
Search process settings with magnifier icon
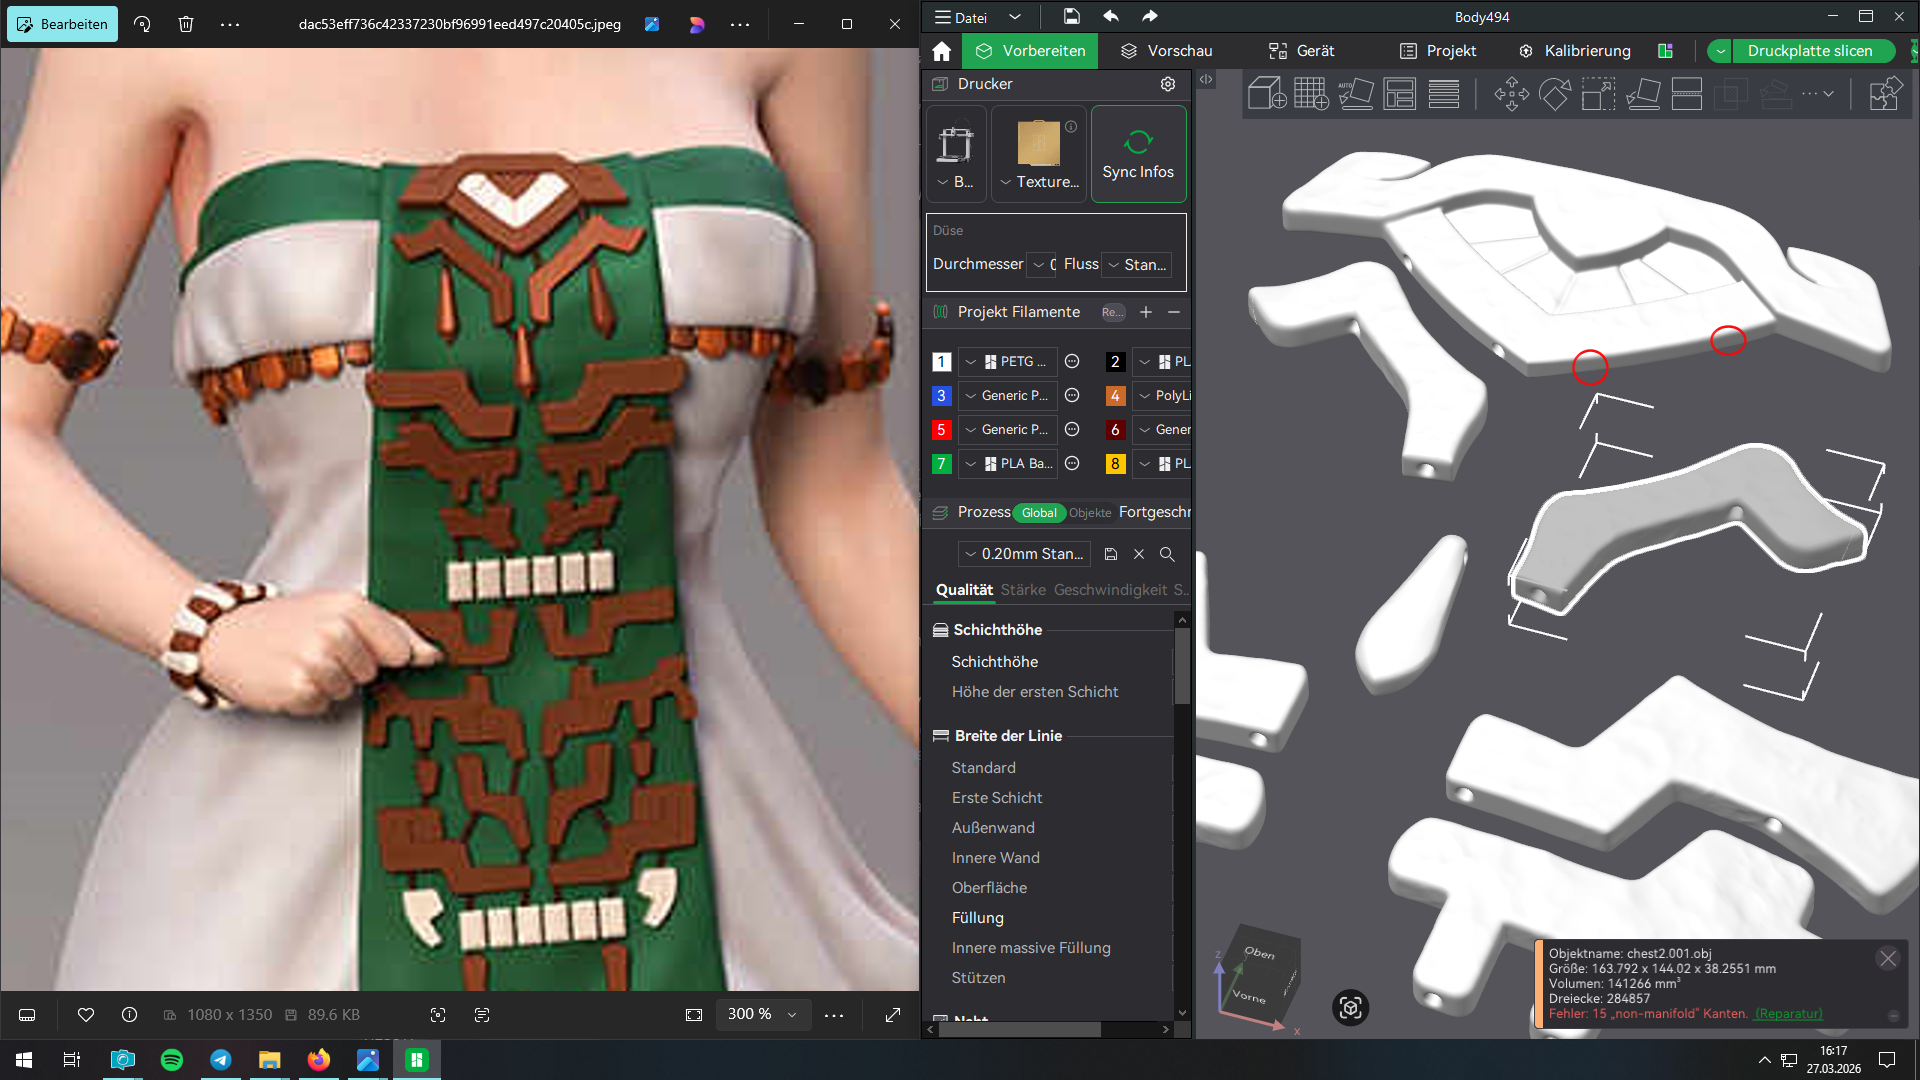point(1167,554)
